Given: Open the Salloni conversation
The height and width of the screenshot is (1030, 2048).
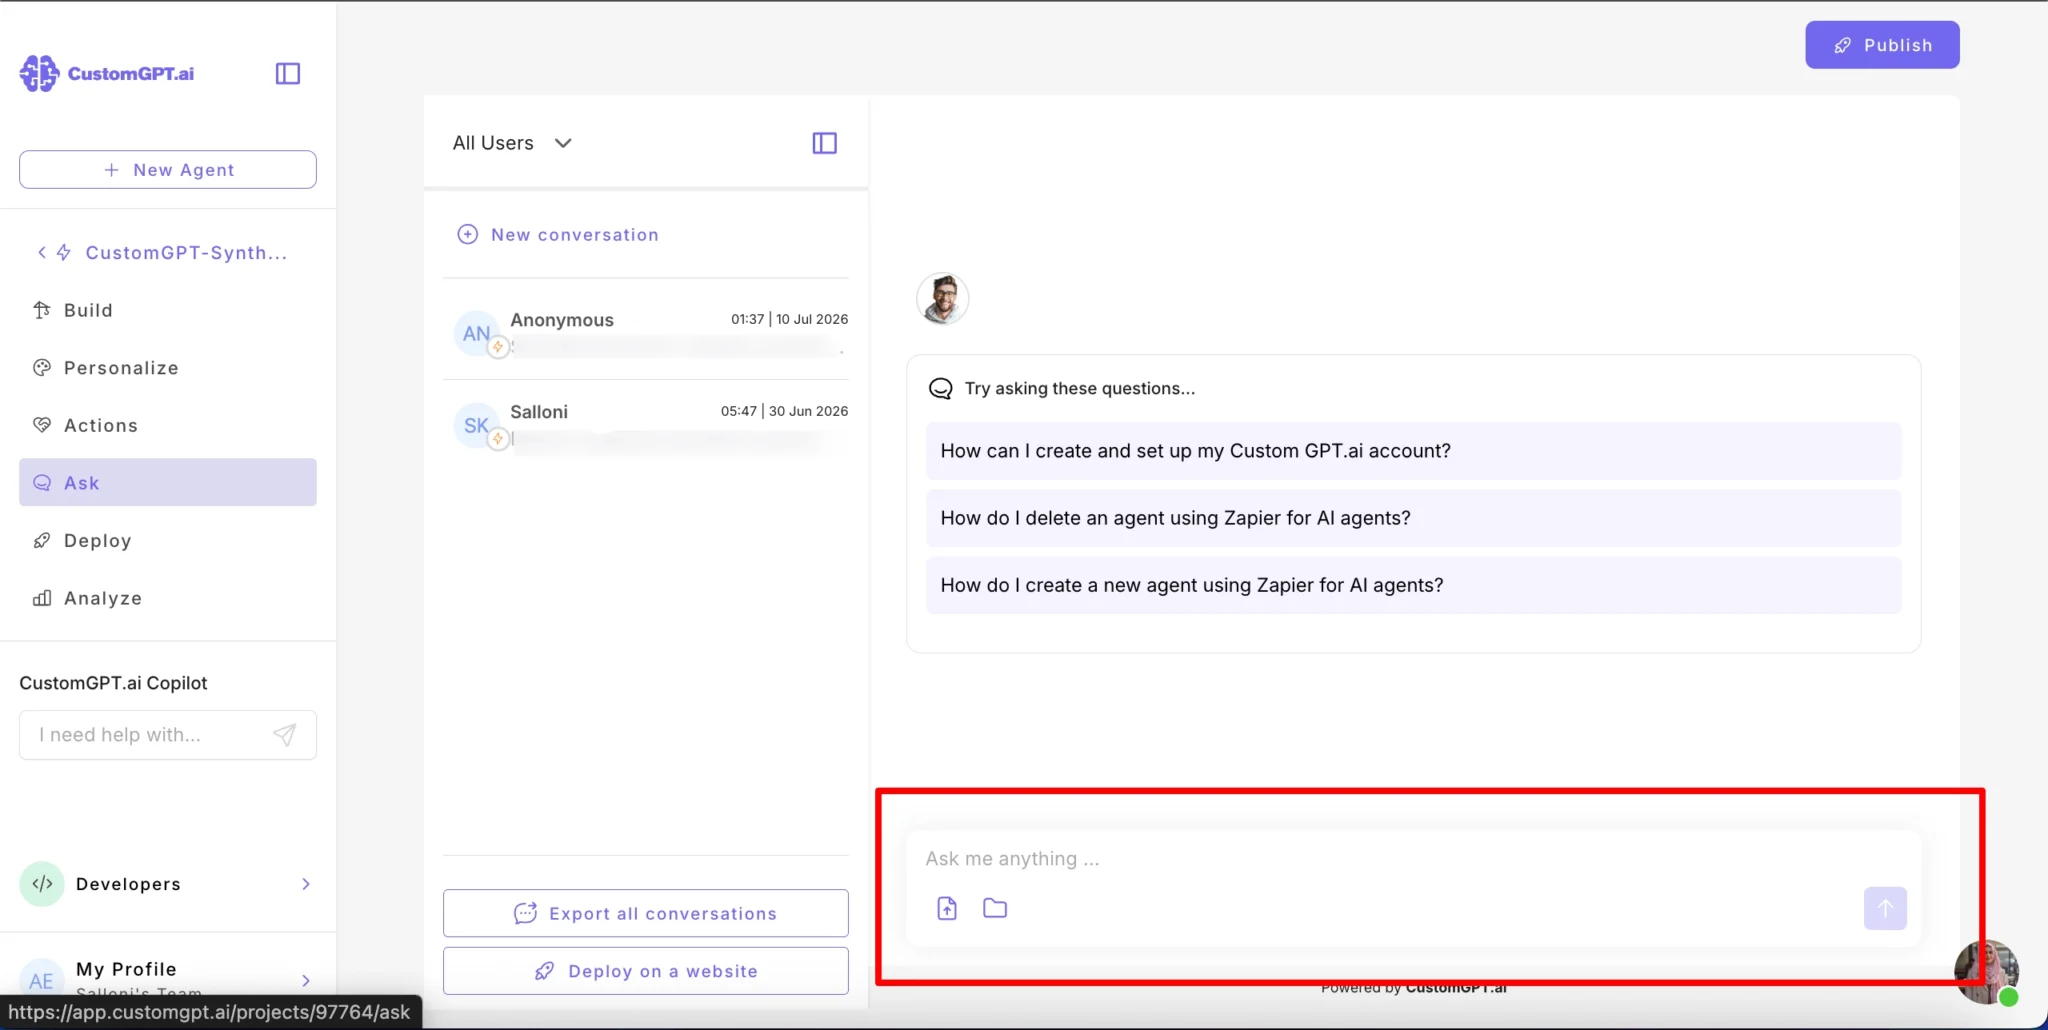Looking at the screenshot, I should point(646,425).
